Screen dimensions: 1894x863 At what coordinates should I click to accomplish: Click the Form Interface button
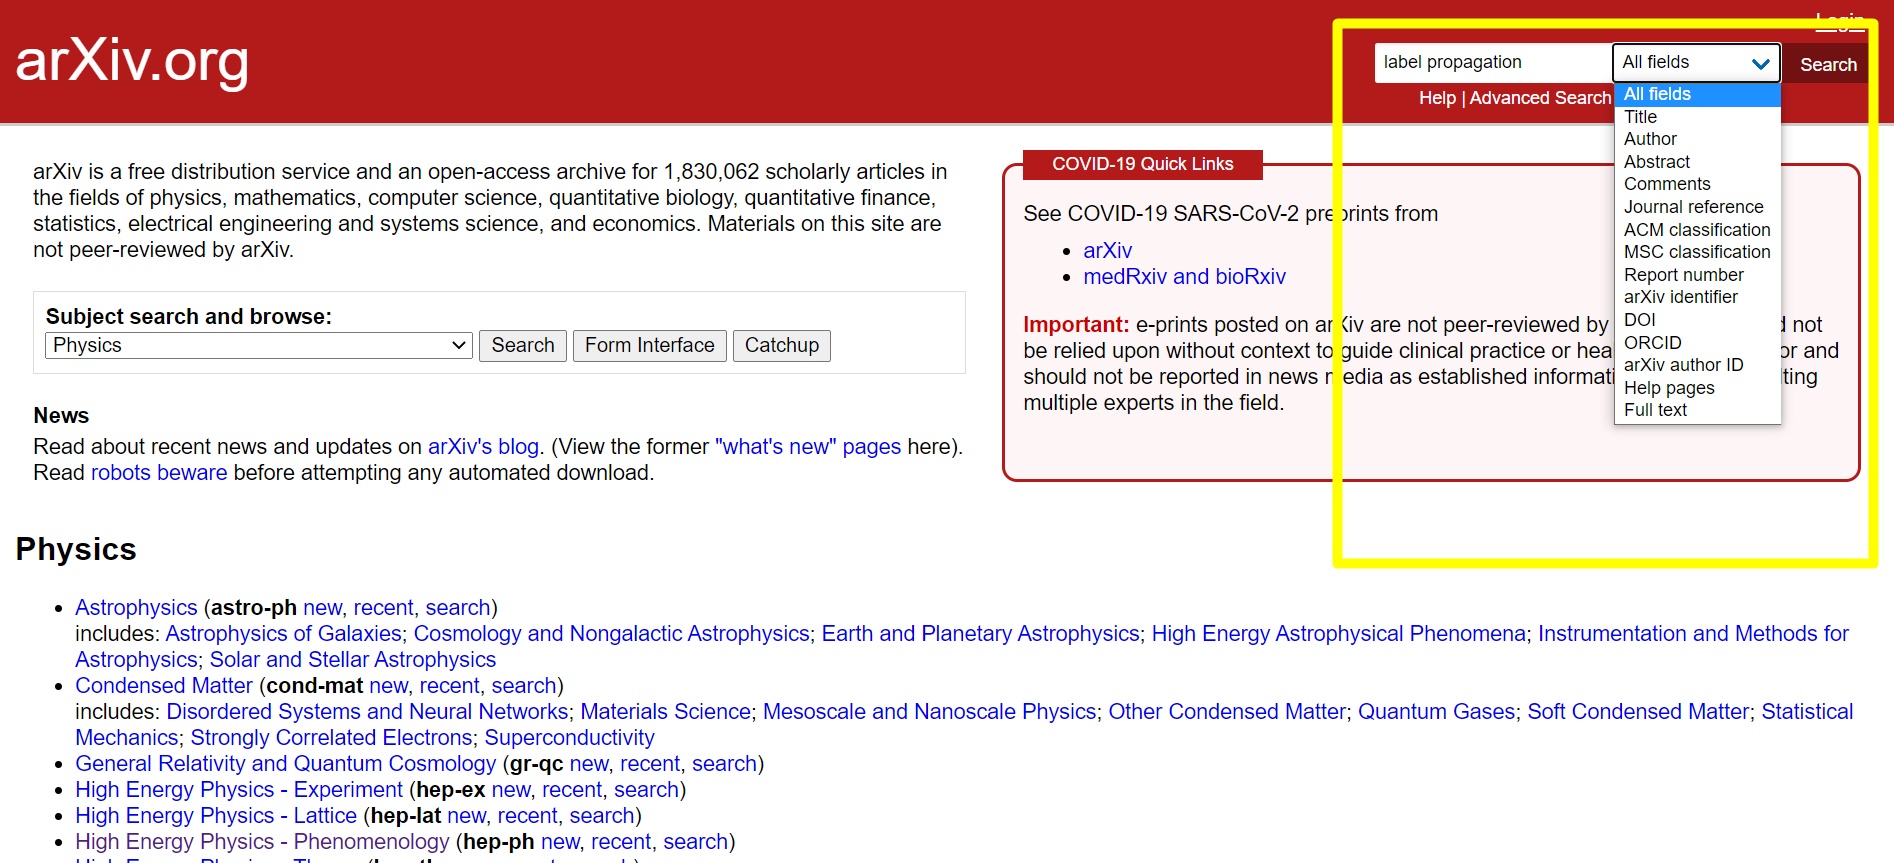coord(650,345)
